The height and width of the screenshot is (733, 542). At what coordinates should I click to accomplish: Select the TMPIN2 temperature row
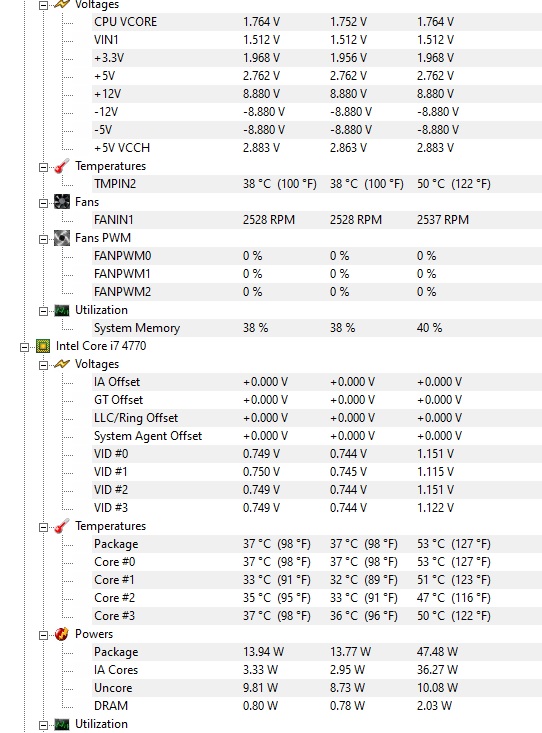317,184
